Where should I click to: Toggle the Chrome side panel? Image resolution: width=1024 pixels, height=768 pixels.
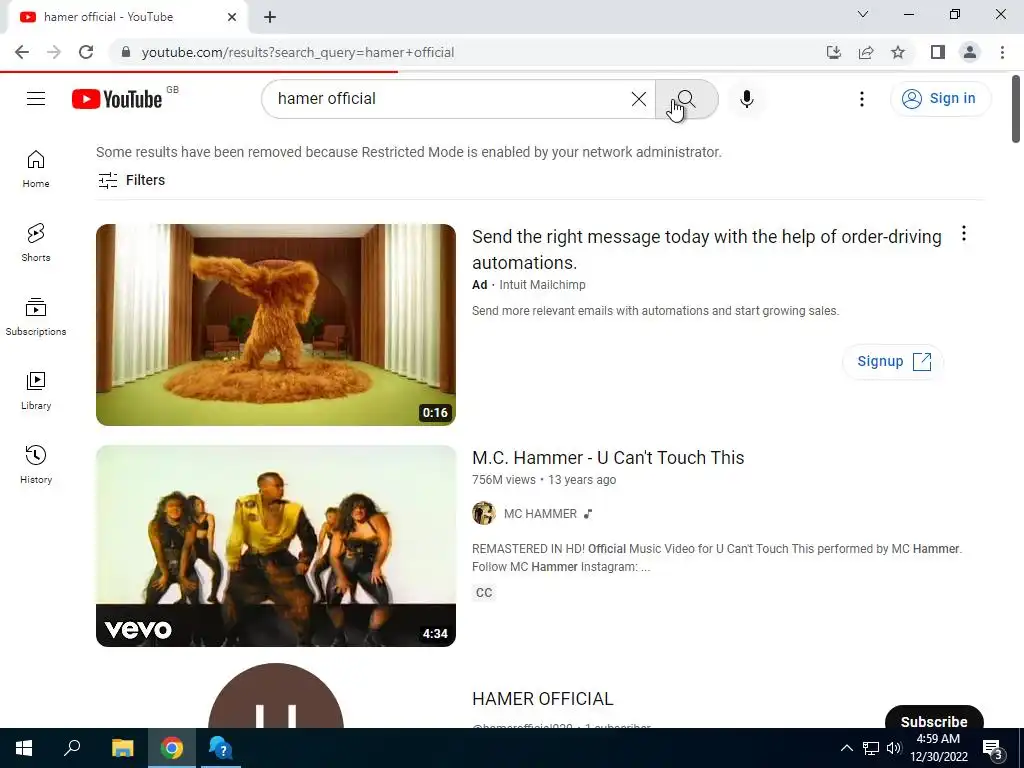pyautogui.click(x=938, y=52)
